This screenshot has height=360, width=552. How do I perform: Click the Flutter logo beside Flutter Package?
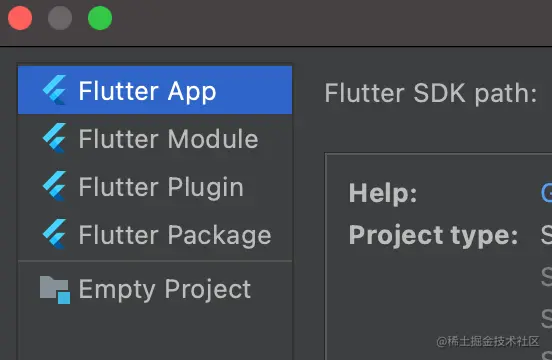[54, 234]
